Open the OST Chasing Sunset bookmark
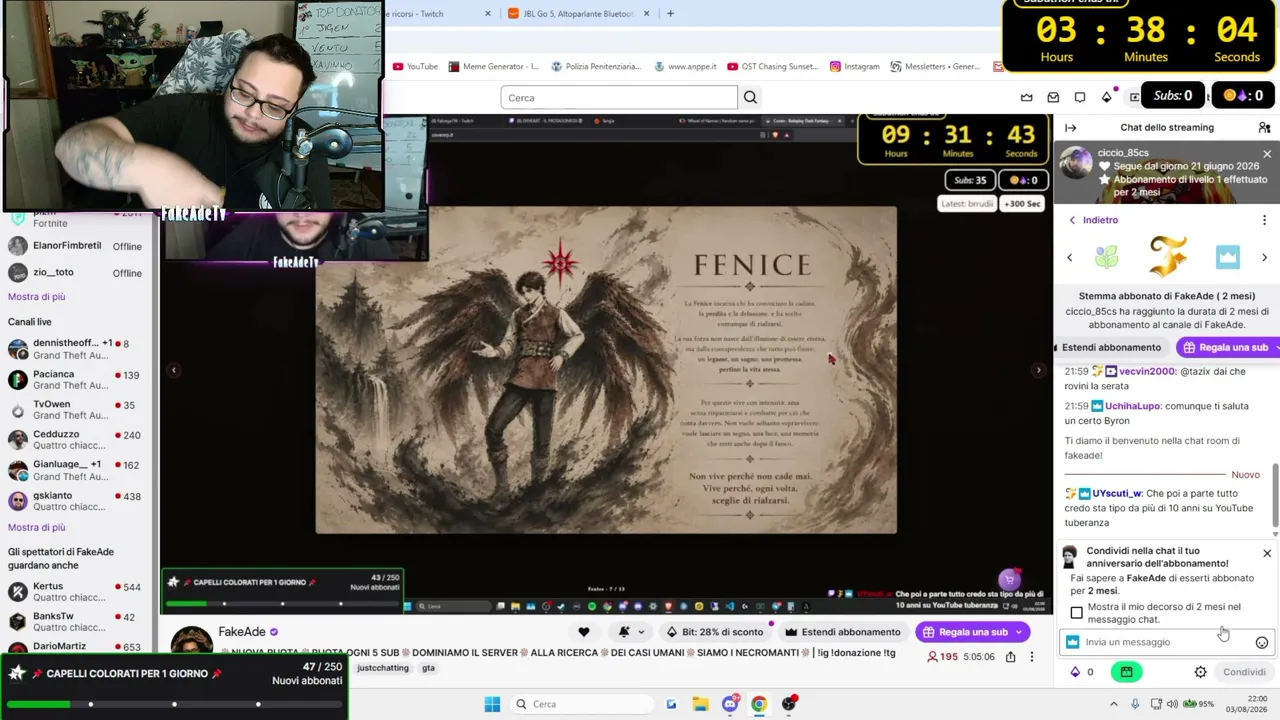Viewport: 1280px width, 720px height. [x=773, y=66]
